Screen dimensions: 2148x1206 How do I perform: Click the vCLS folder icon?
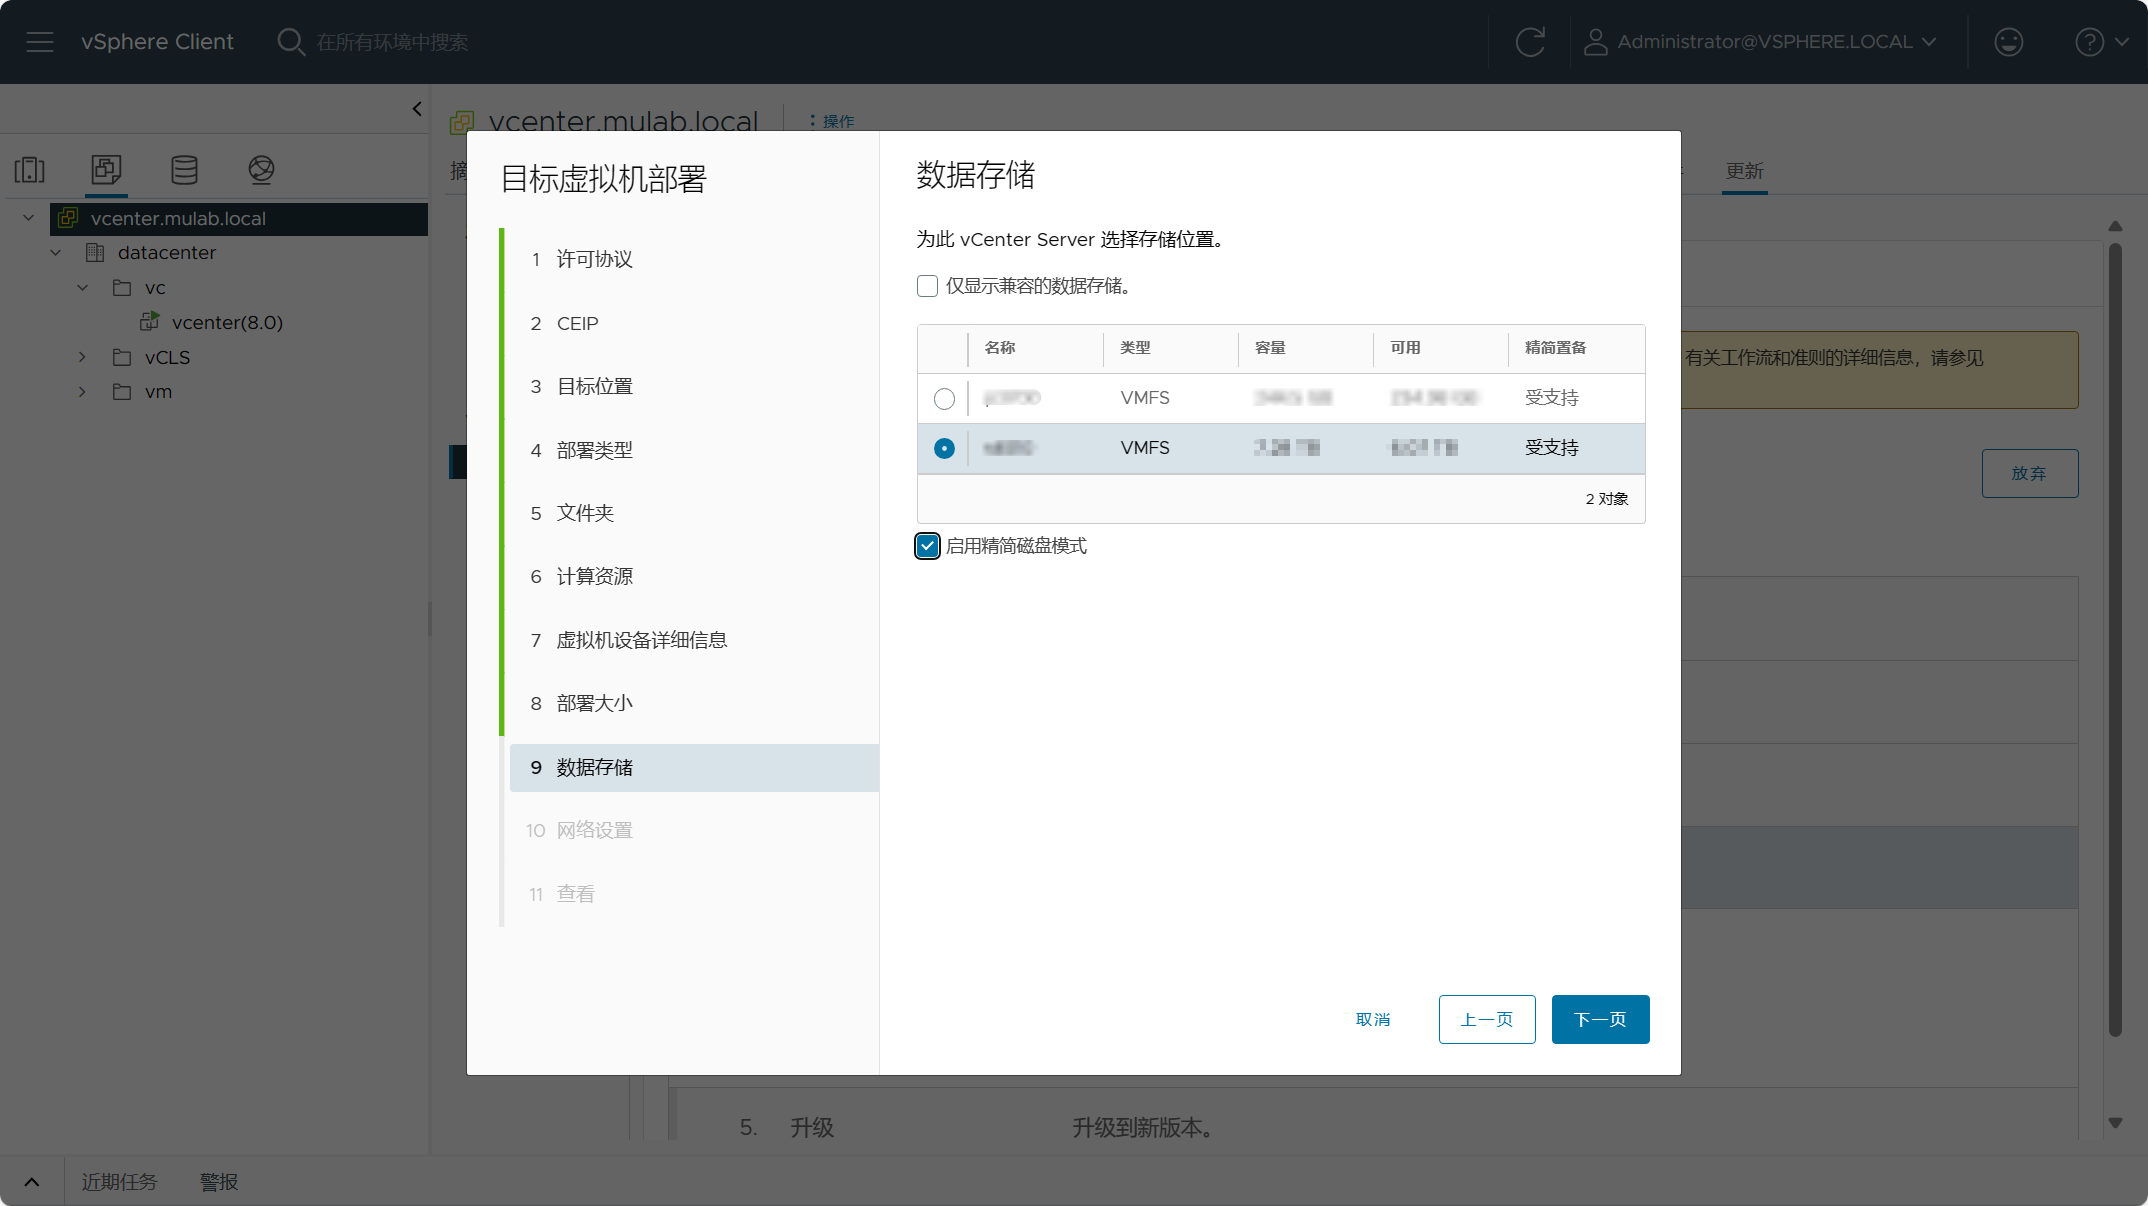click(x=122, y=357)
